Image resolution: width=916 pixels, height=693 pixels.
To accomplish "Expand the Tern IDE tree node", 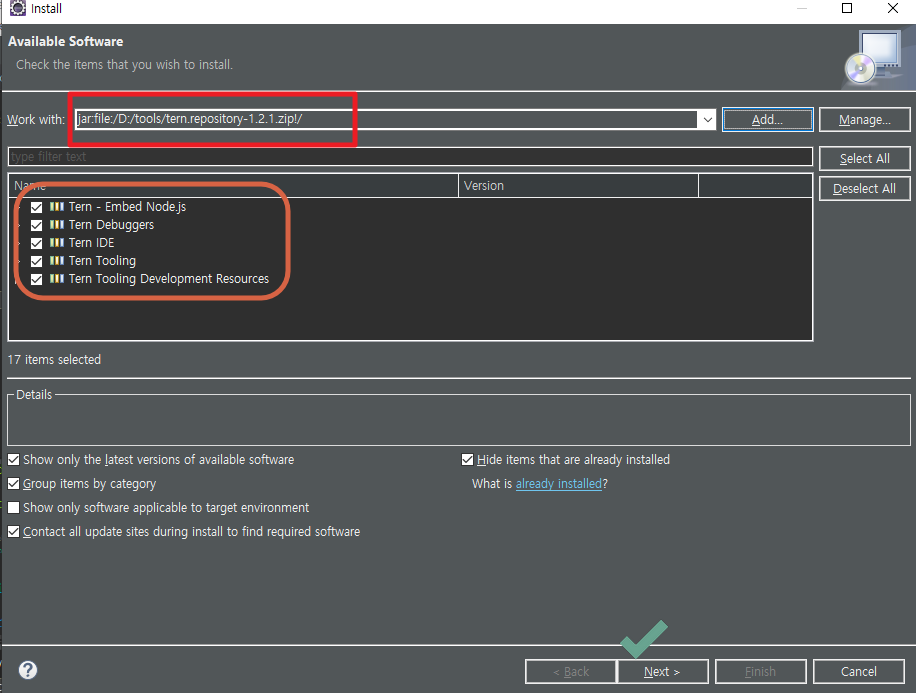I will 20,243.
